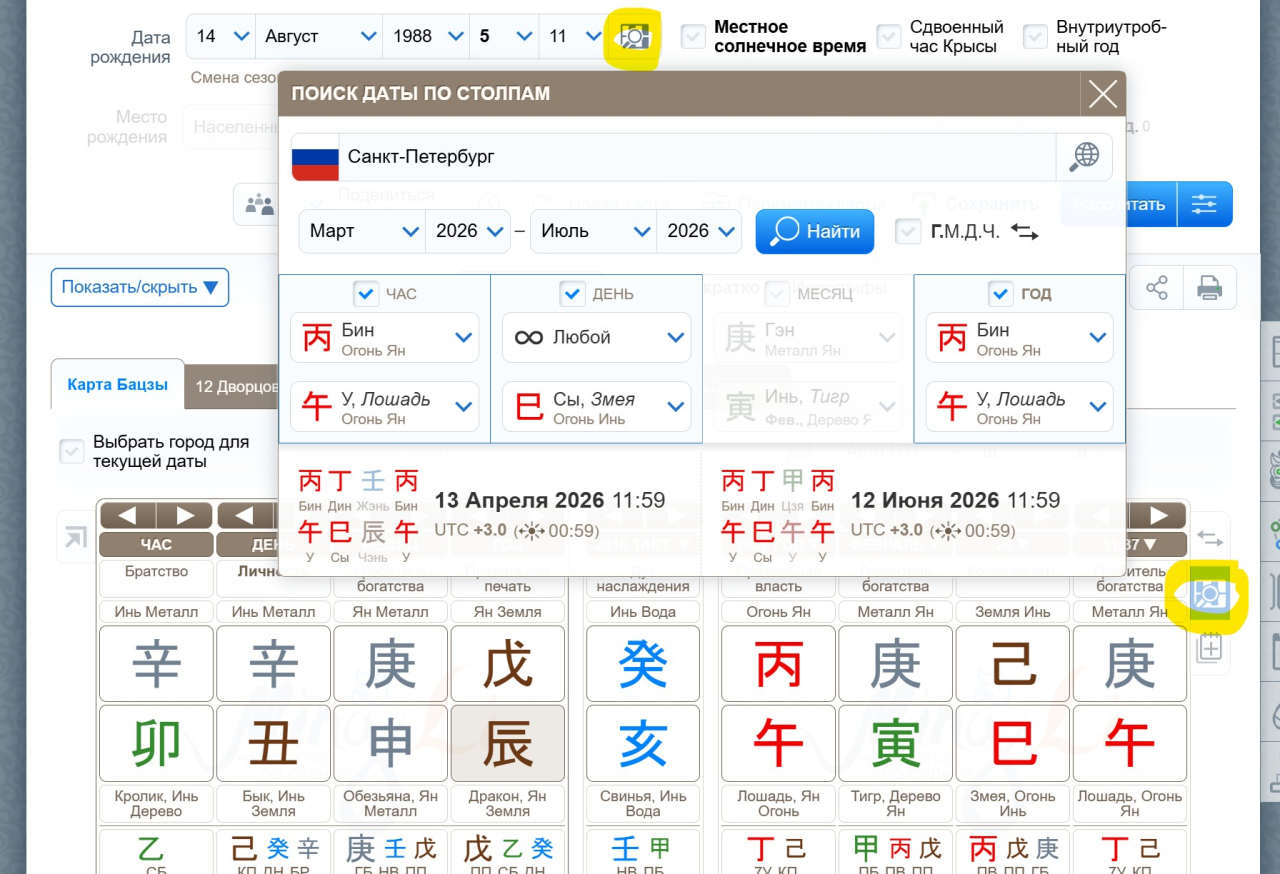Open the day stem Любой dropdown
Image resolution: width=1280 pixels, height=874 pixels.
596,338
